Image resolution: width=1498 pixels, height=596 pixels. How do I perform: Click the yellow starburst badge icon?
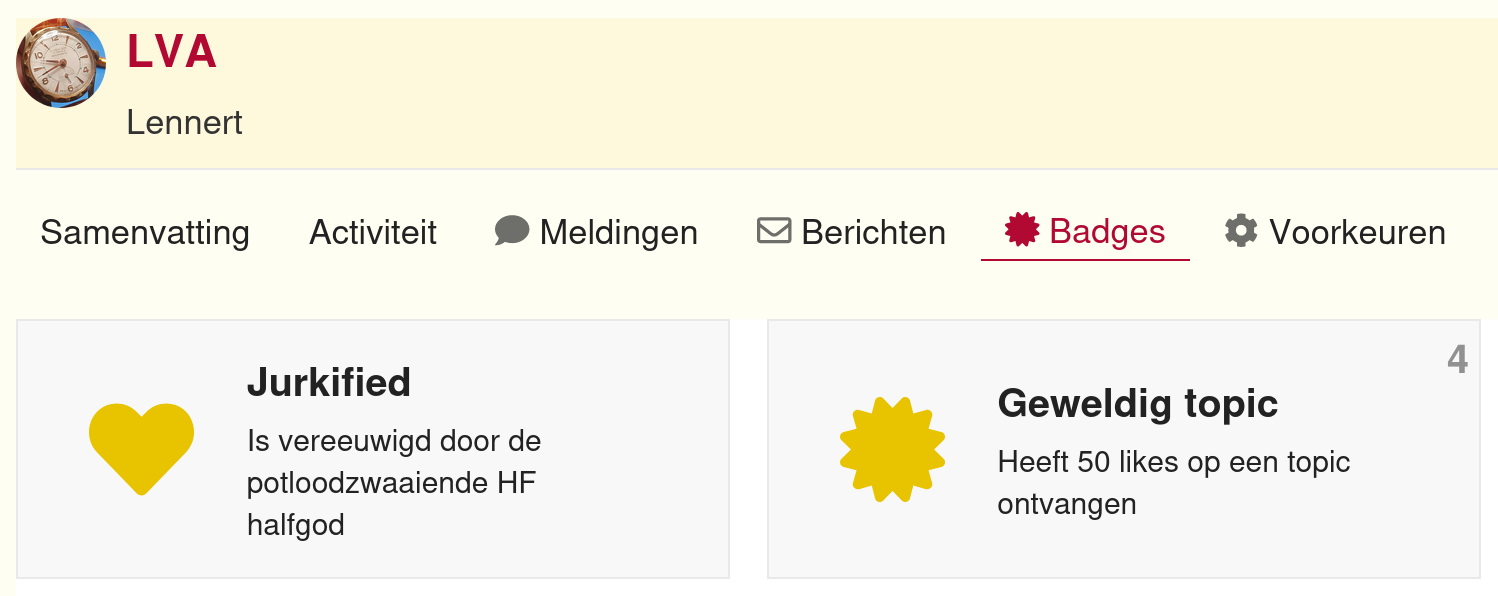pyautogui.click(x=892, y=449)
